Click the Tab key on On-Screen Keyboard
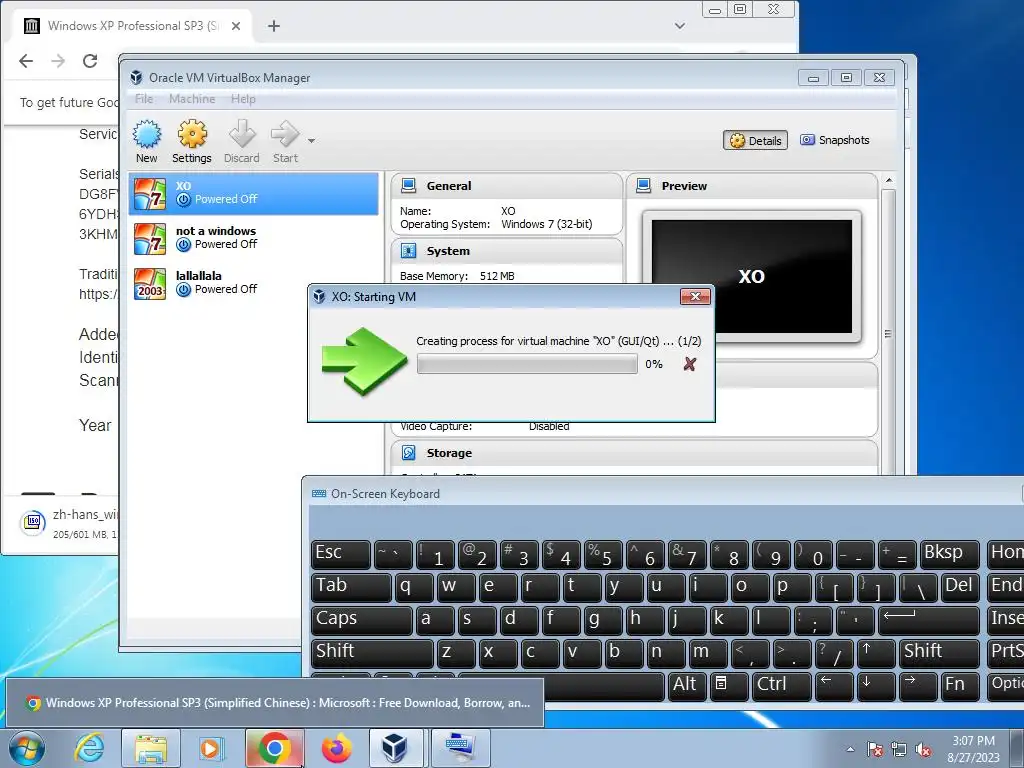The image size is (1024, 768). click(351, 586)
